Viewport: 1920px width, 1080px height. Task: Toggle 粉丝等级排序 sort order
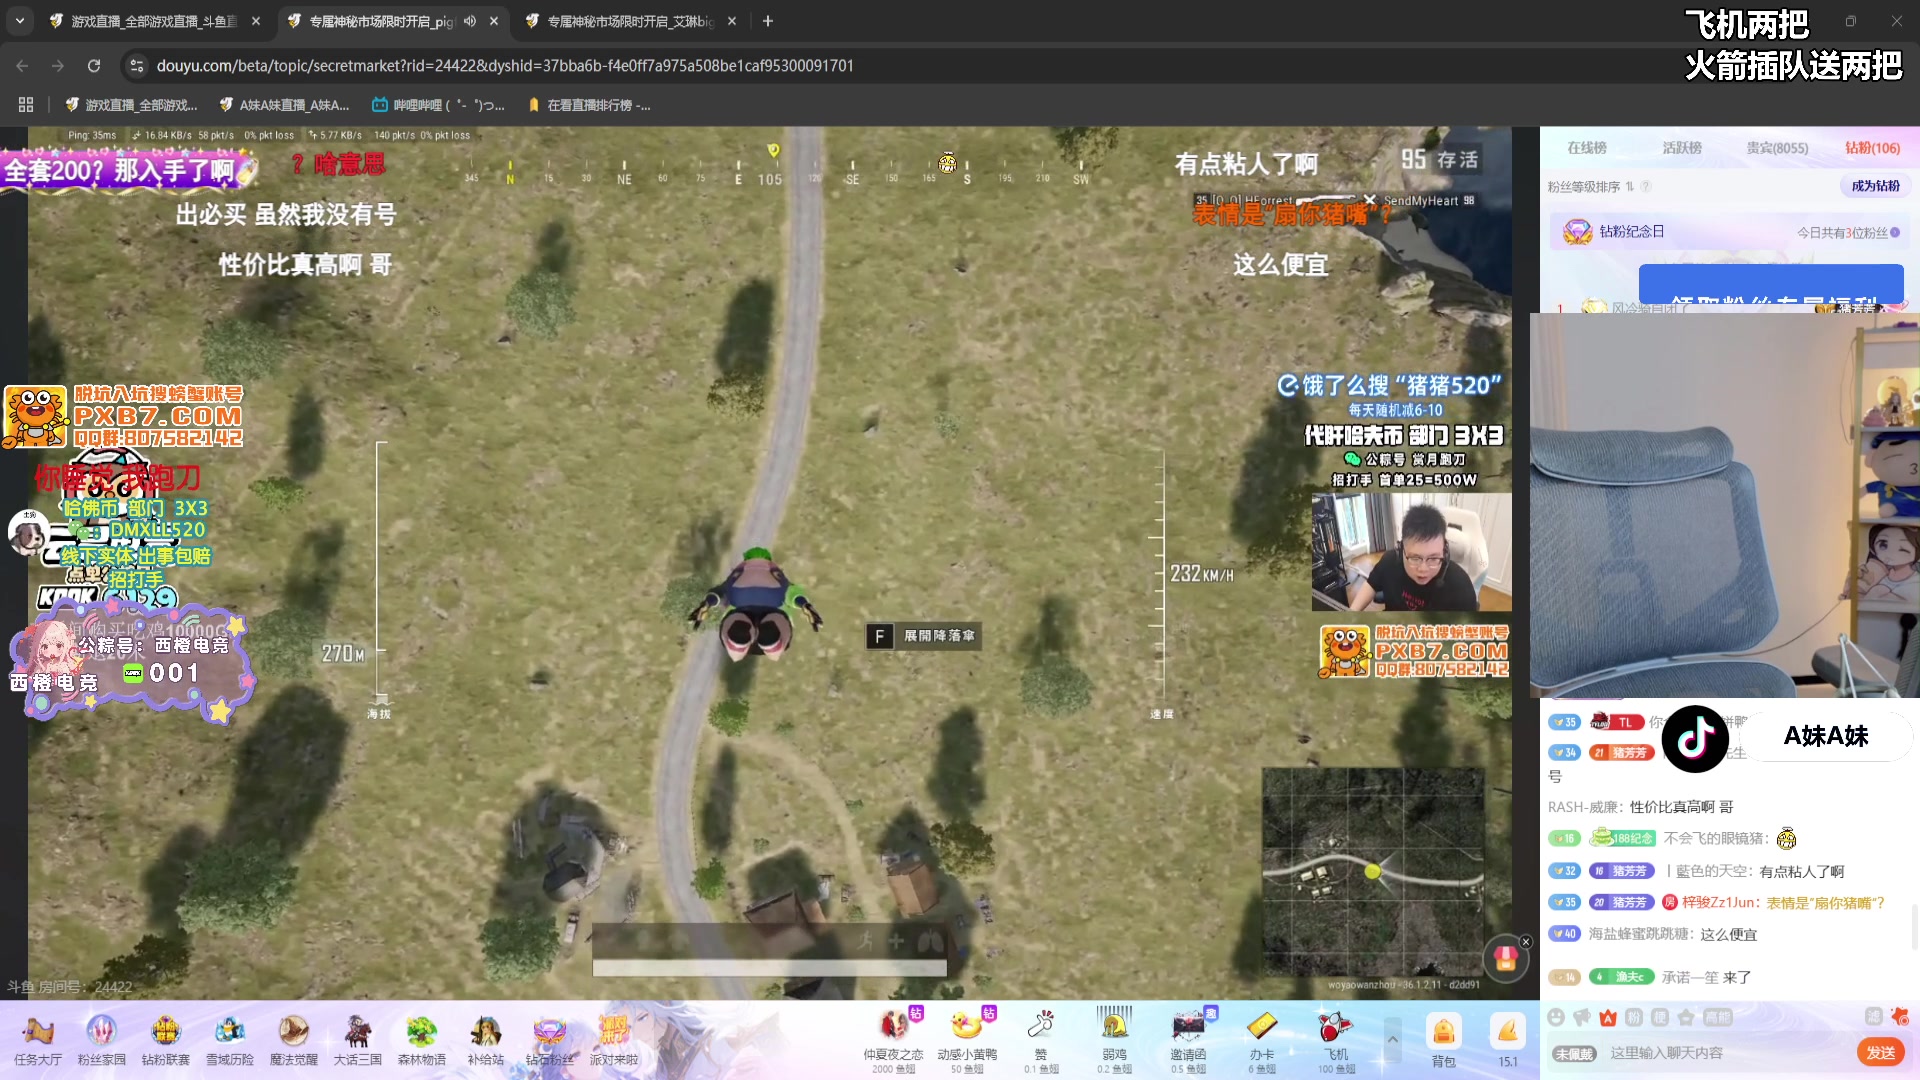[1590, 187]
